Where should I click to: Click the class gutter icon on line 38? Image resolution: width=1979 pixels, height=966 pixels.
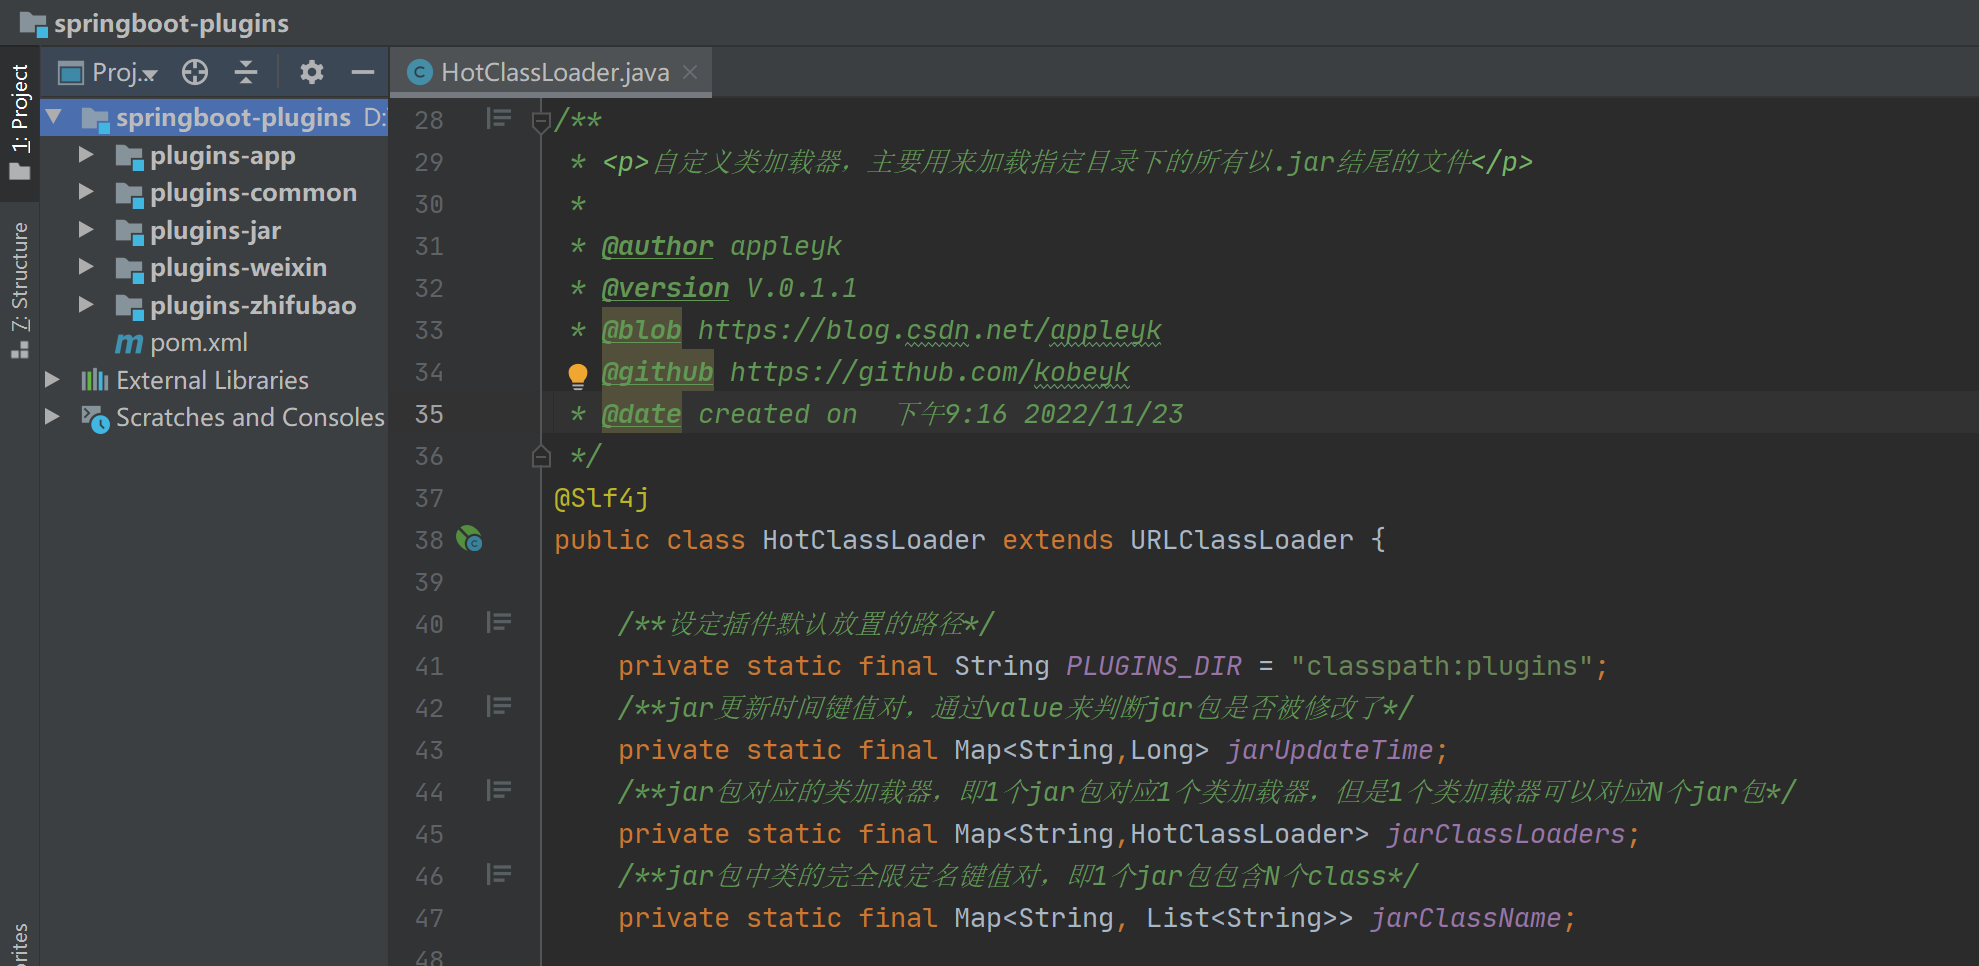coord(469,539)
